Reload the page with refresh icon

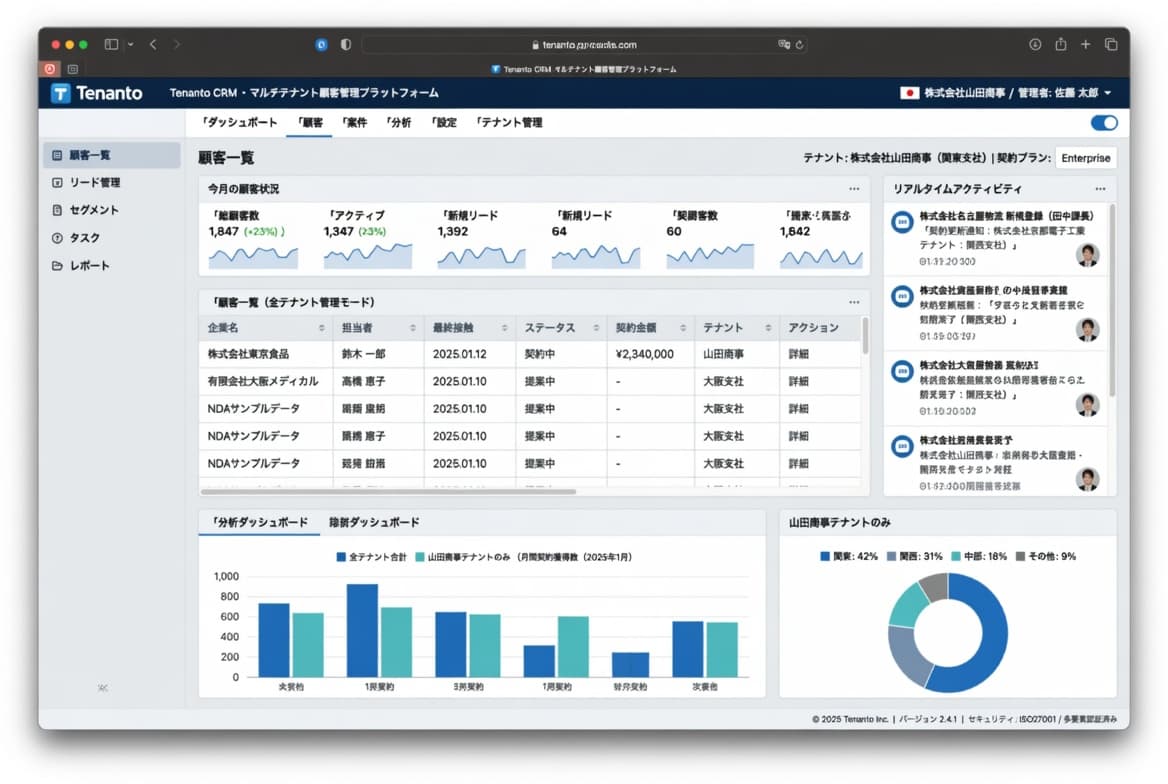pyautogui.click(x=799, y=45)
